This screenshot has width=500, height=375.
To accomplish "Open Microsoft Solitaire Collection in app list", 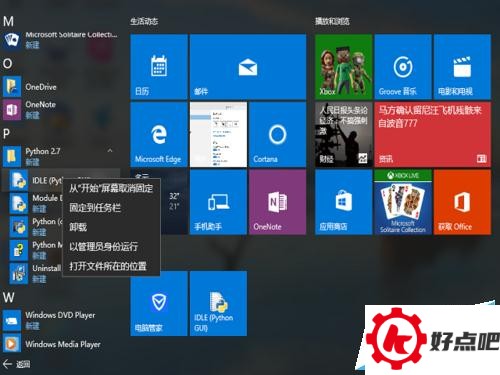I will coord(60,39).
